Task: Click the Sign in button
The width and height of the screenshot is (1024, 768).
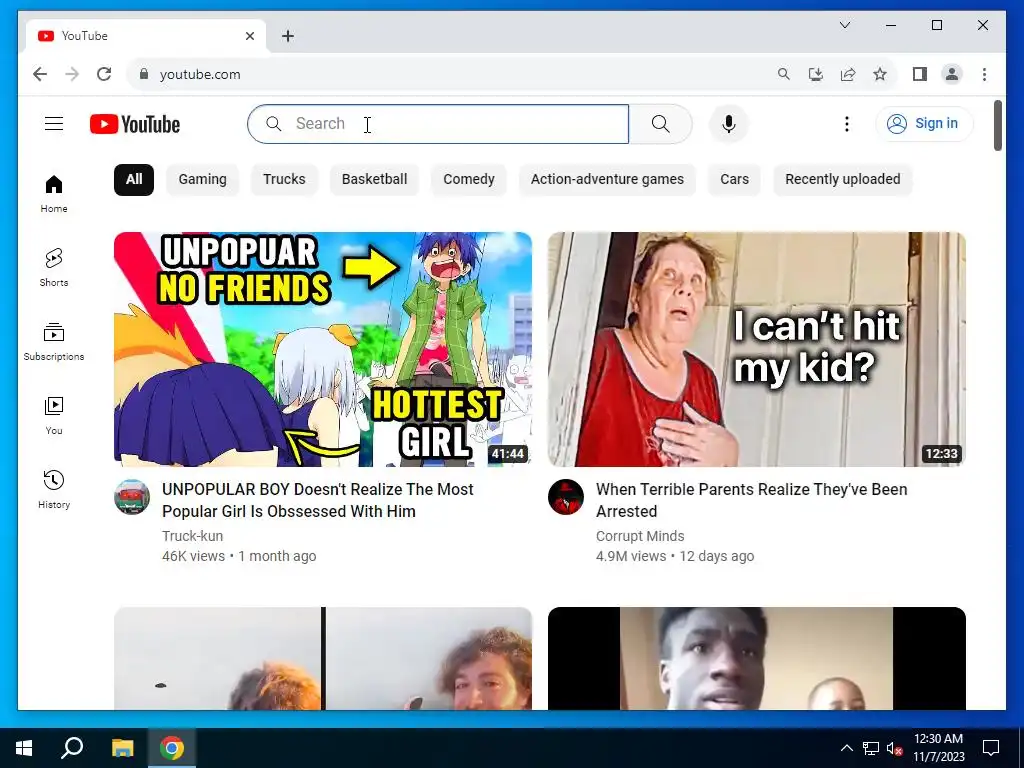Action: (924, 123)
